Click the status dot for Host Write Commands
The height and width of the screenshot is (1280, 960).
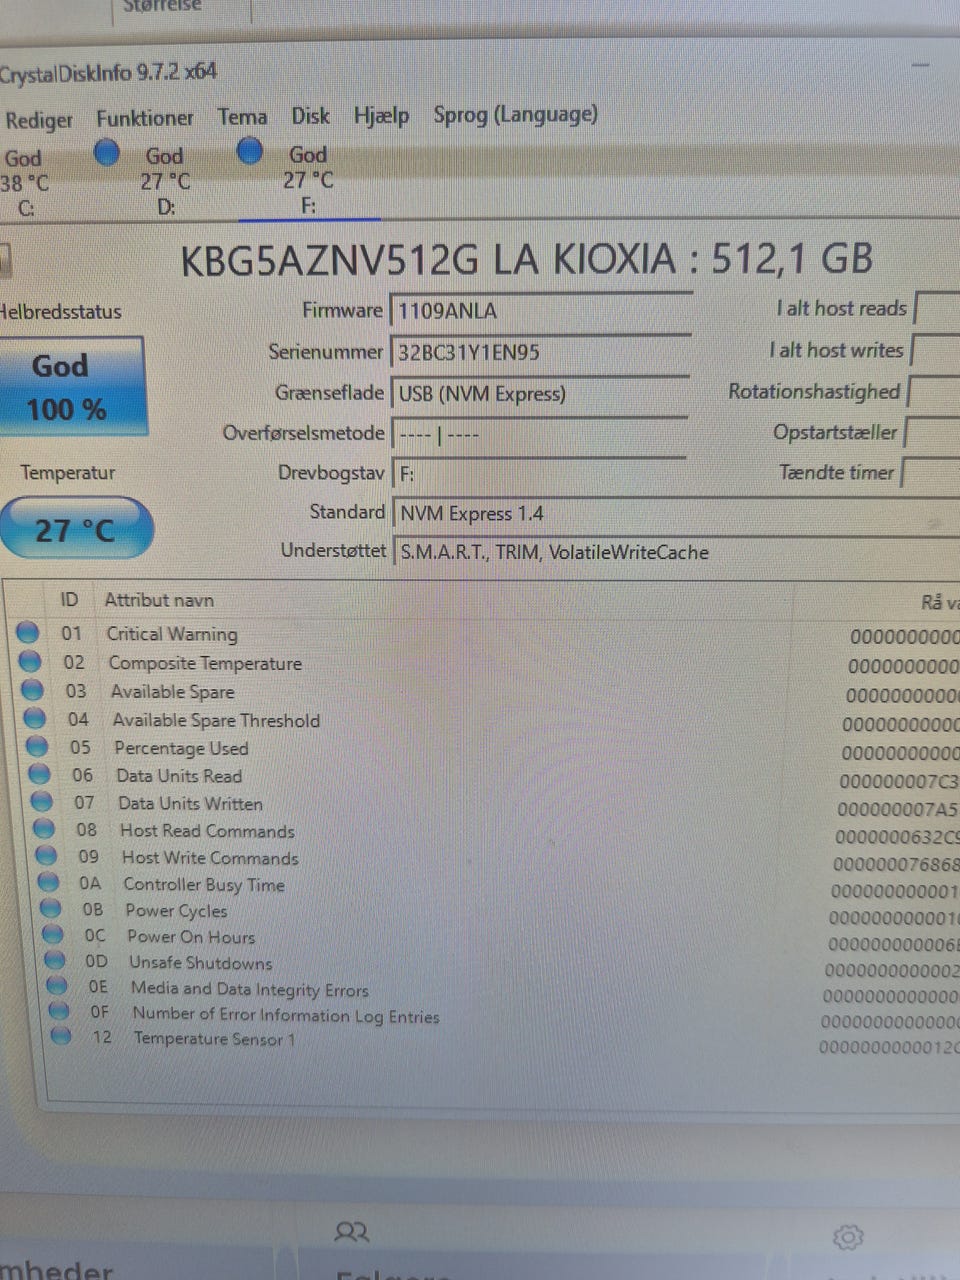pyautogui.click(x=46, y=856)
